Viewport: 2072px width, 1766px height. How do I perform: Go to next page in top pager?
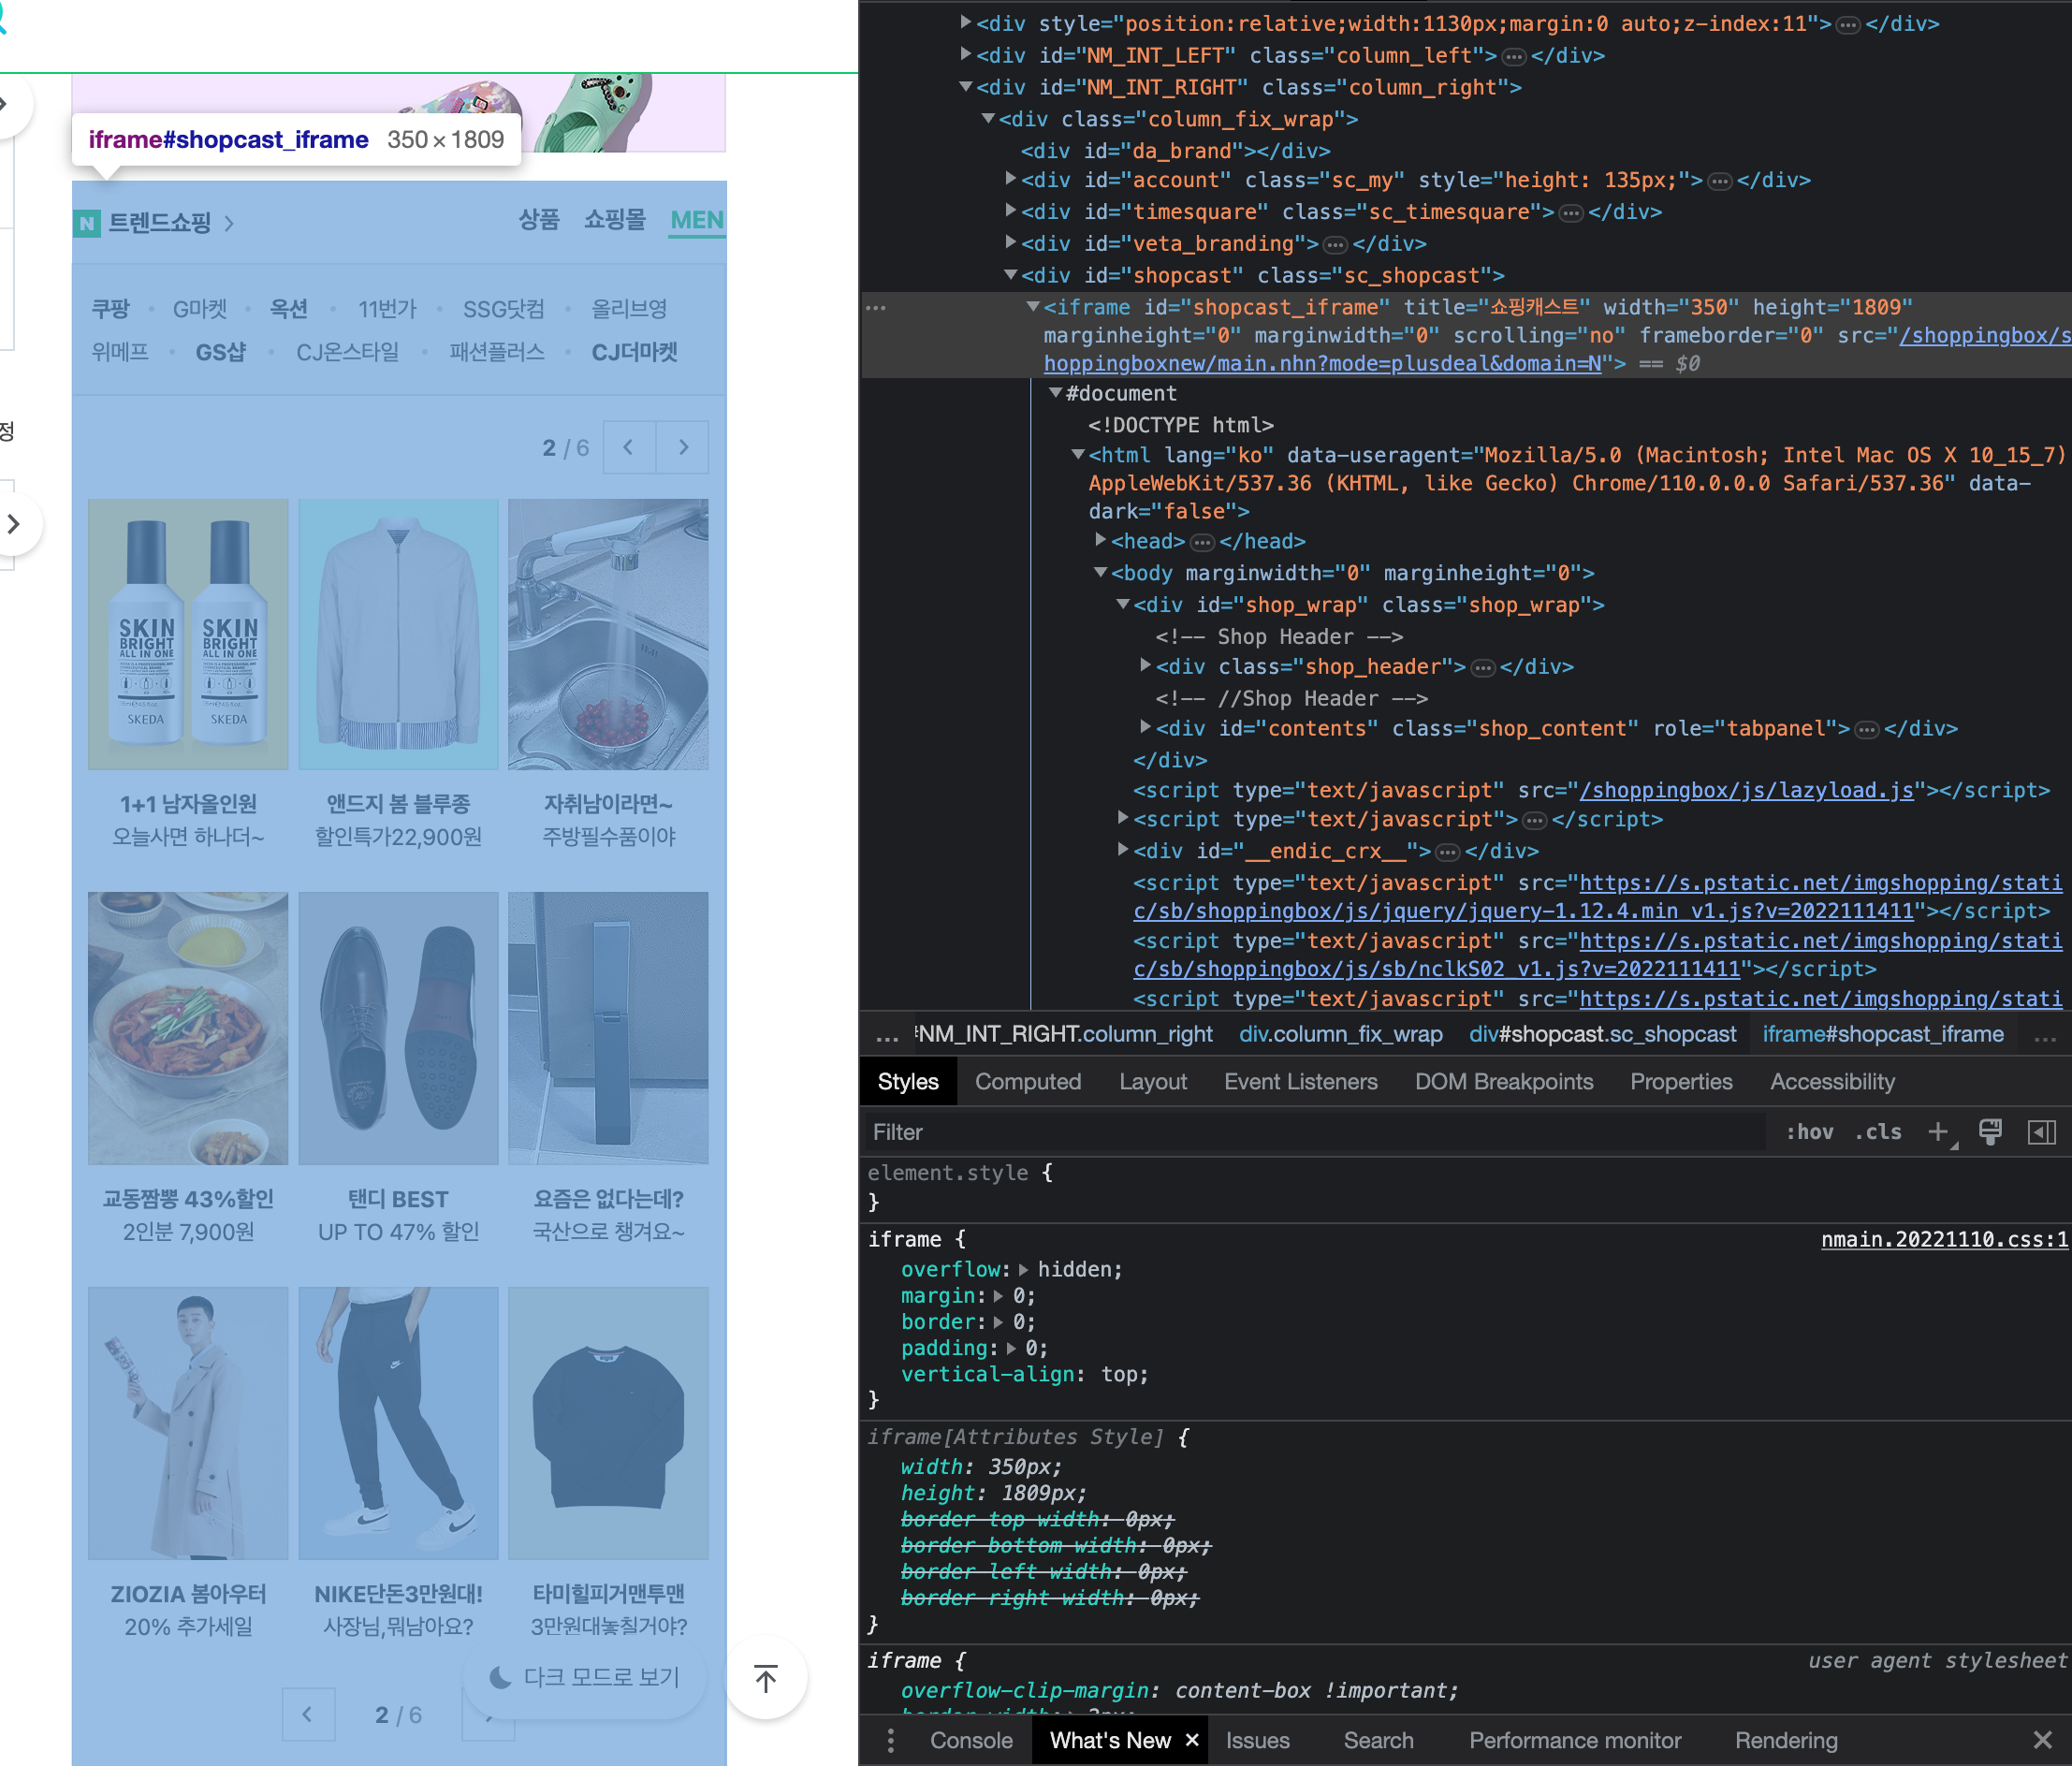(683, 447)
